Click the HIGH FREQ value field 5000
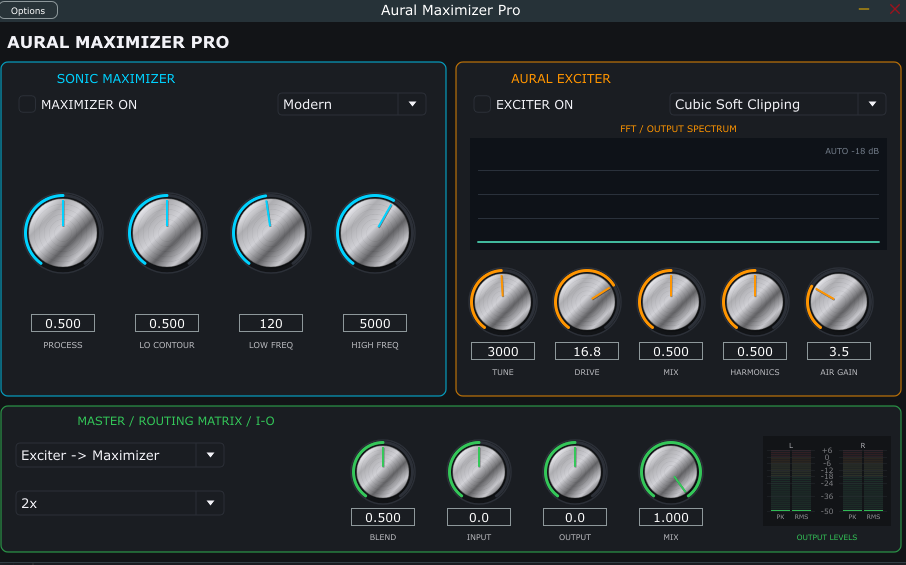The image size is (906, 565). 375,324
